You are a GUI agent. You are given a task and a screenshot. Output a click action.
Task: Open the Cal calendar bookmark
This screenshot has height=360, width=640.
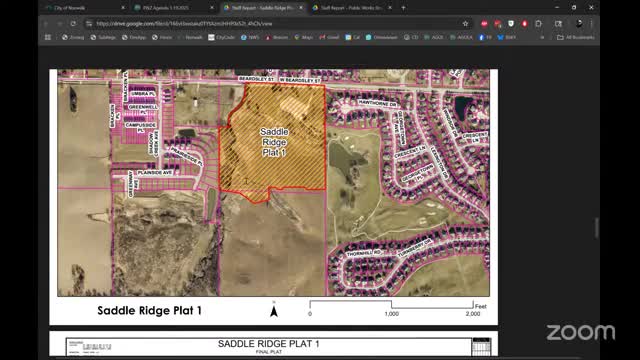pos(353,37)
